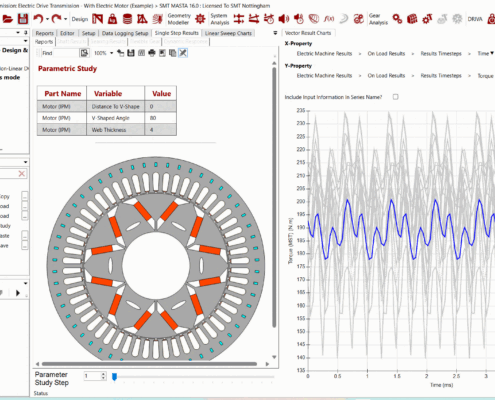Open the Data Logging Setup tab
495x400 pixels.
pos(125,33)
